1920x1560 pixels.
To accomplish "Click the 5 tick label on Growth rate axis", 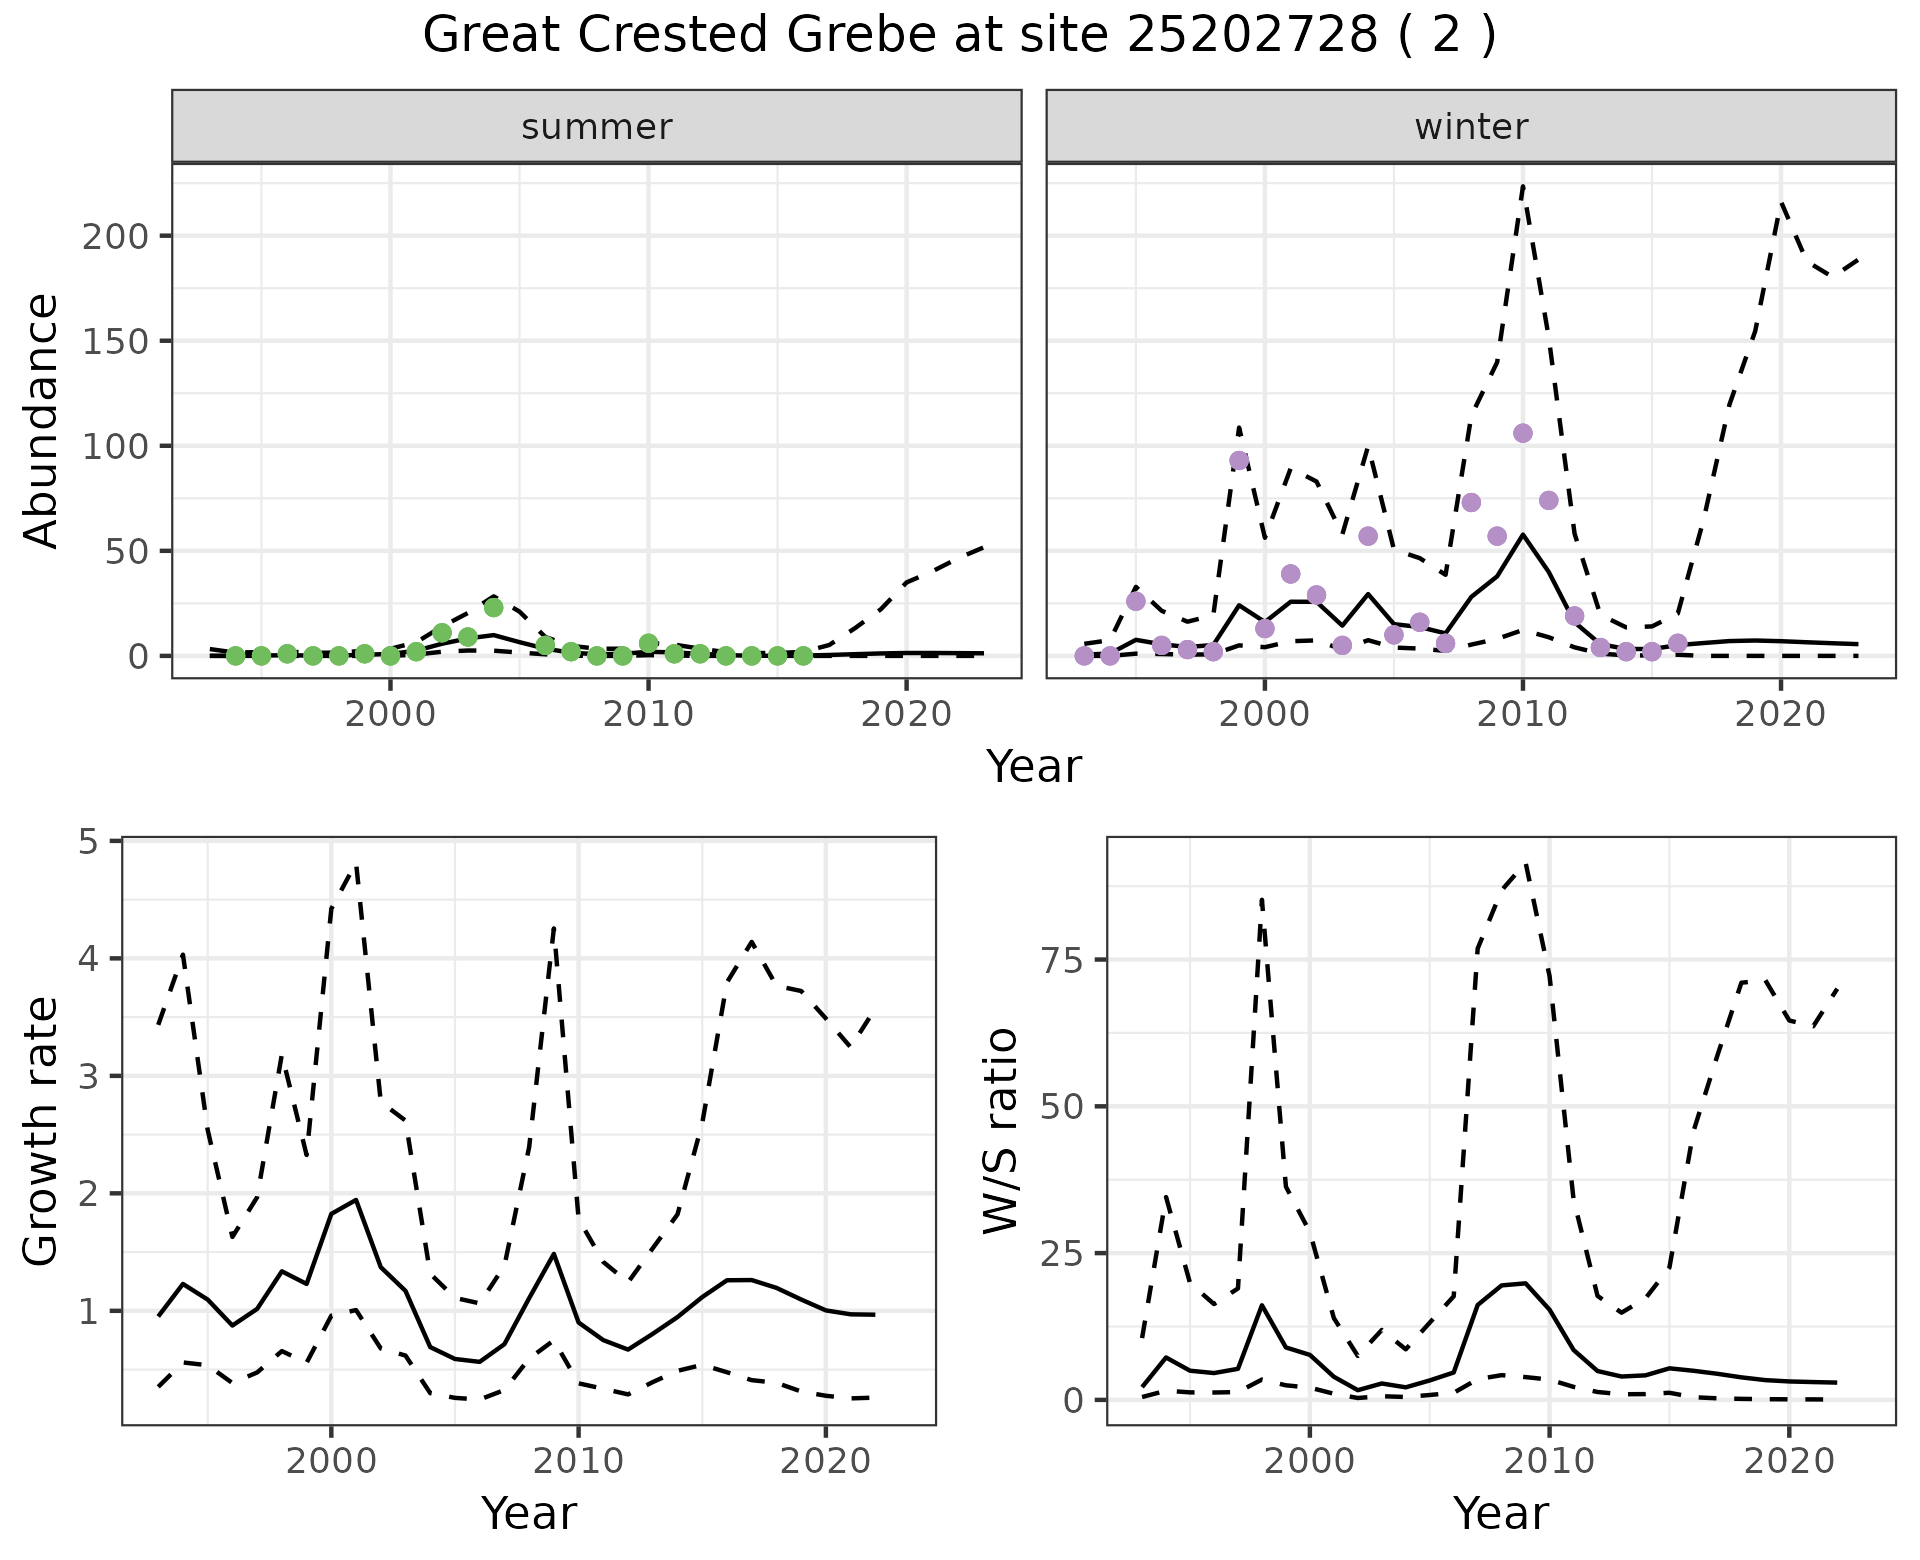I will 87,842.
